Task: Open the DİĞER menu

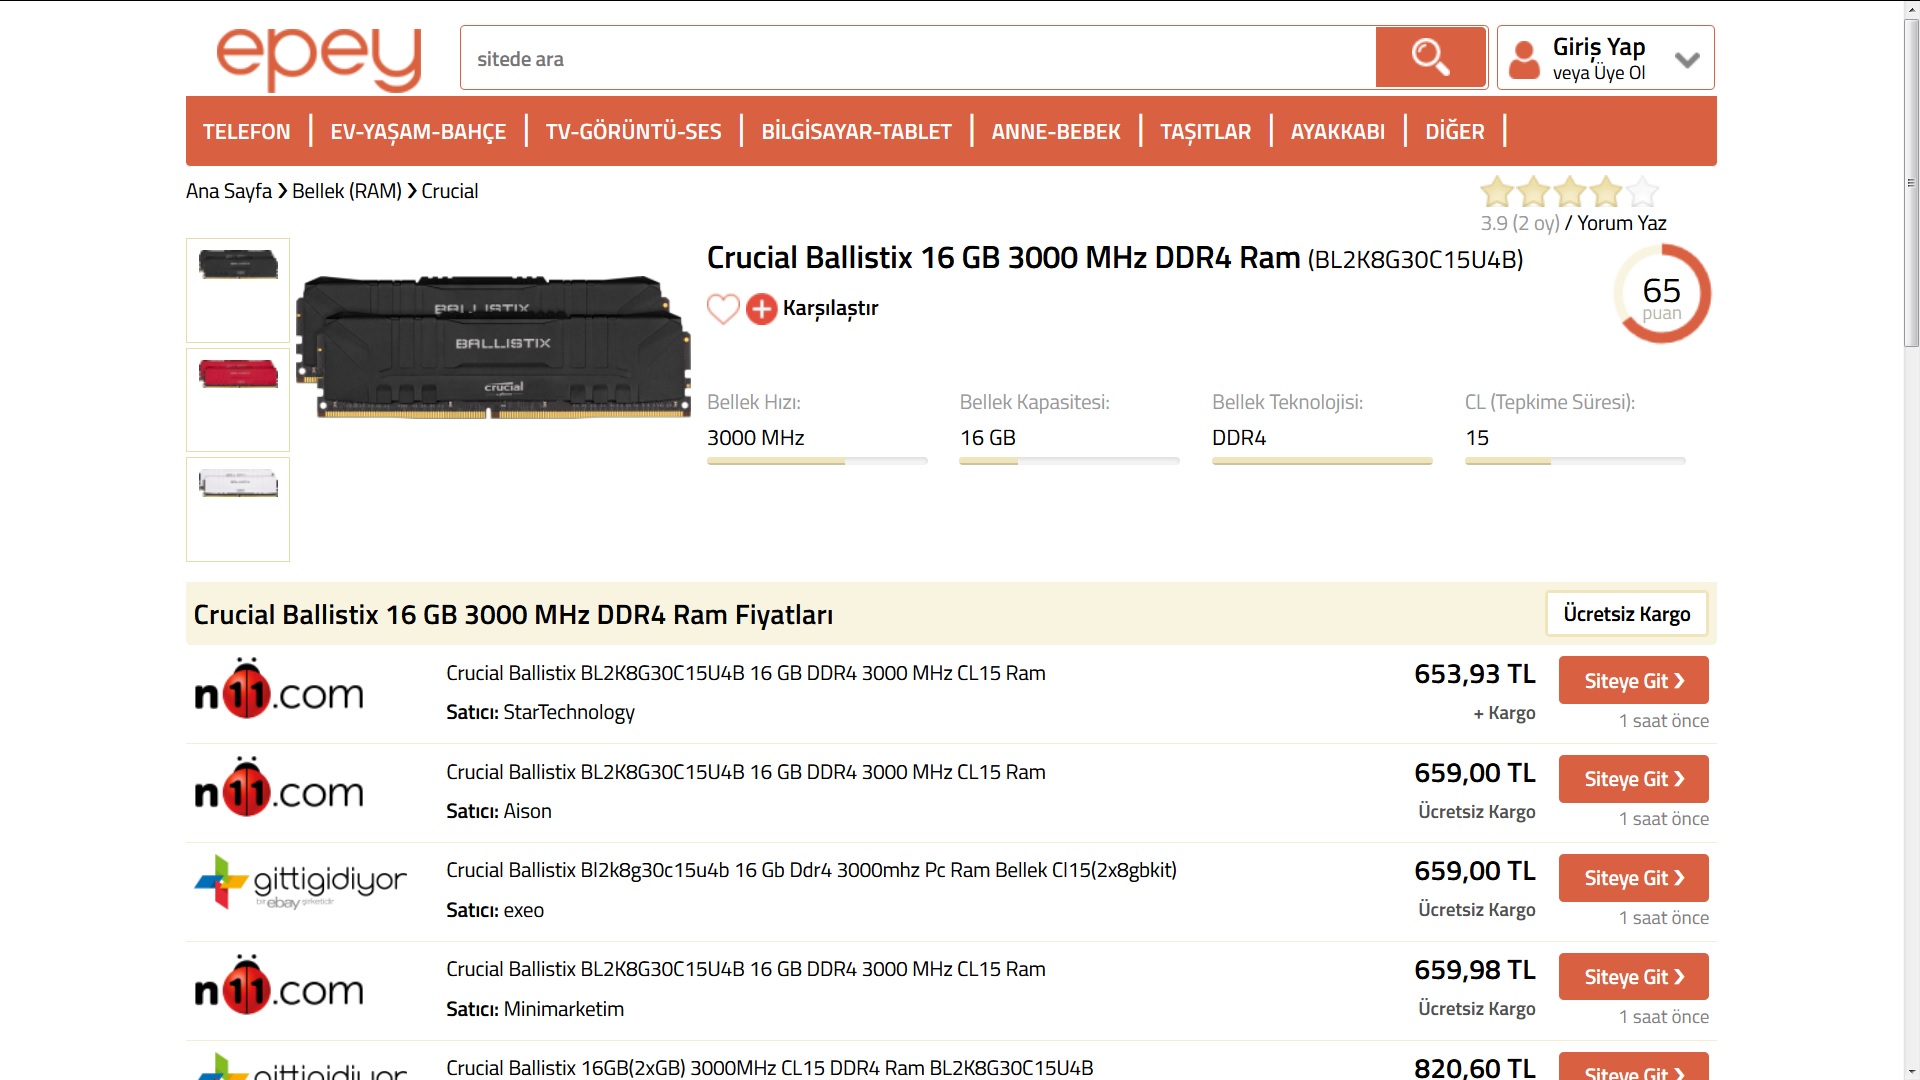Action: (x=1454, y=131)
